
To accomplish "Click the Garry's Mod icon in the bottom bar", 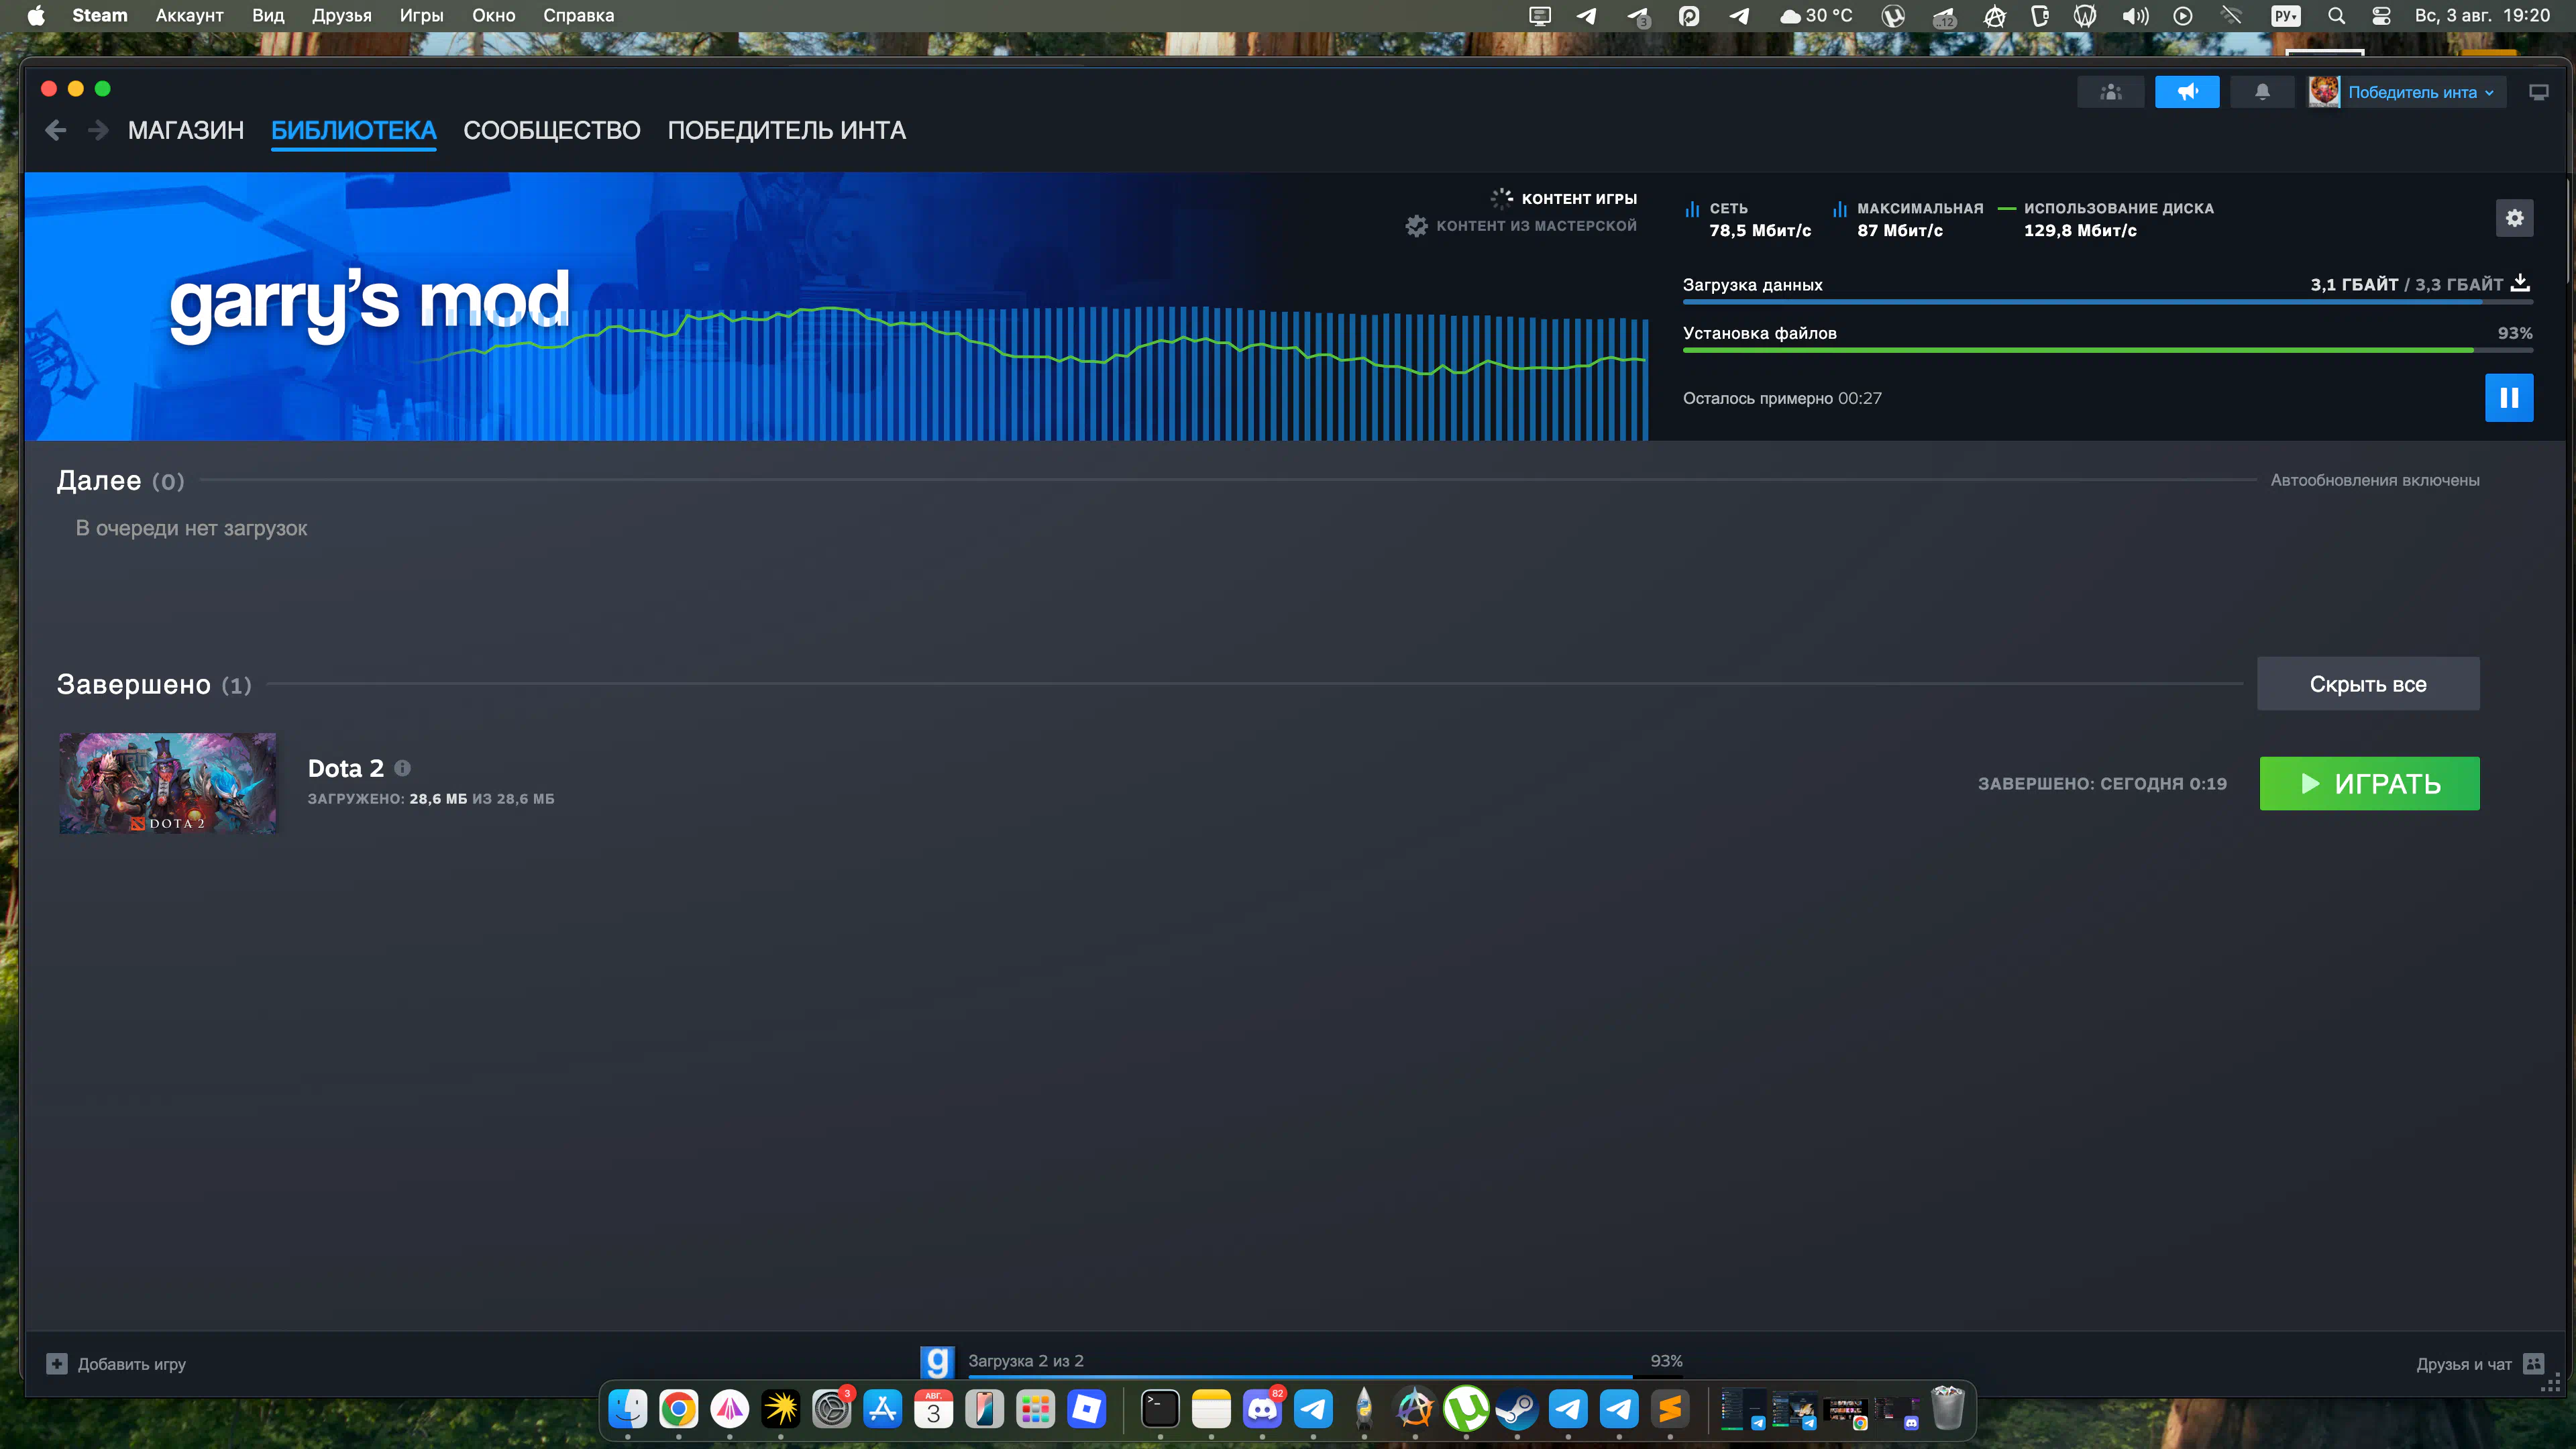I will coord(937,1362).
